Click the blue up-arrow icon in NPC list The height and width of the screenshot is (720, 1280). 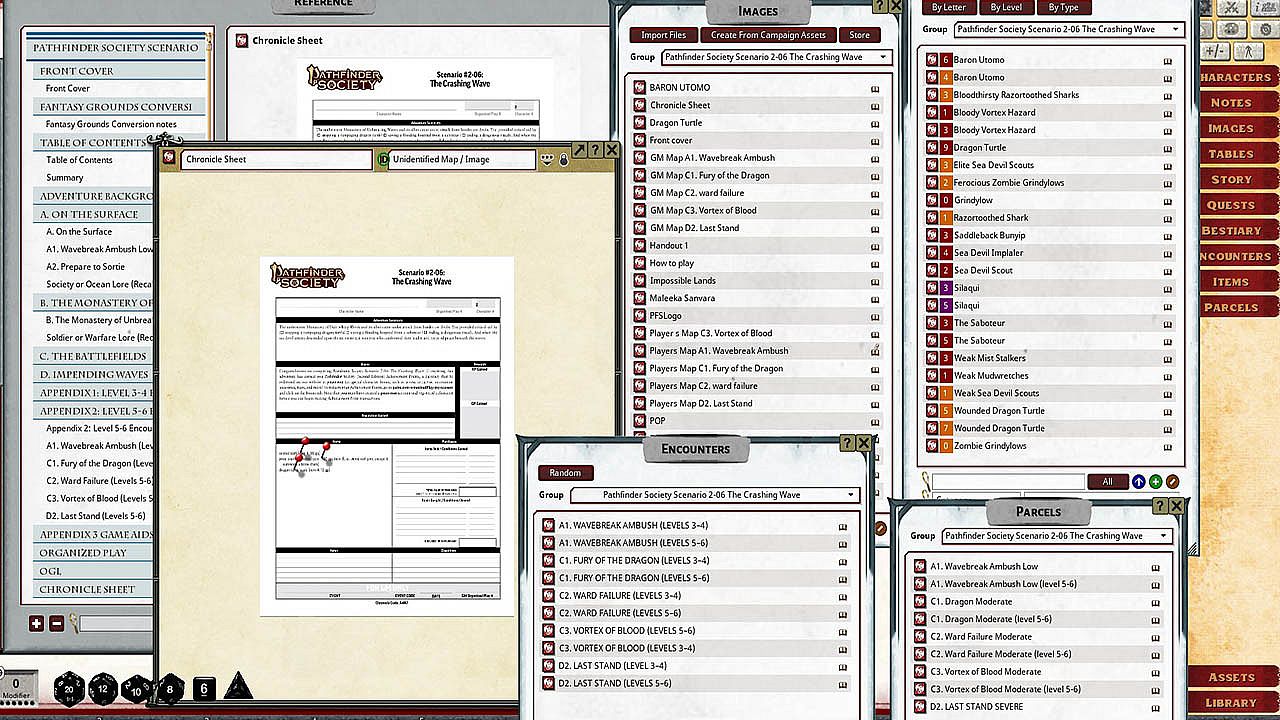[x=1138, y=482]
